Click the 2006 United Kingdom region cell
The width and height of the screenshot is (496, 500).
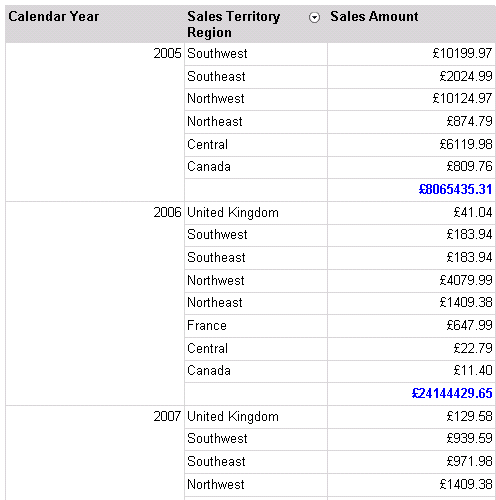[256, 213]
